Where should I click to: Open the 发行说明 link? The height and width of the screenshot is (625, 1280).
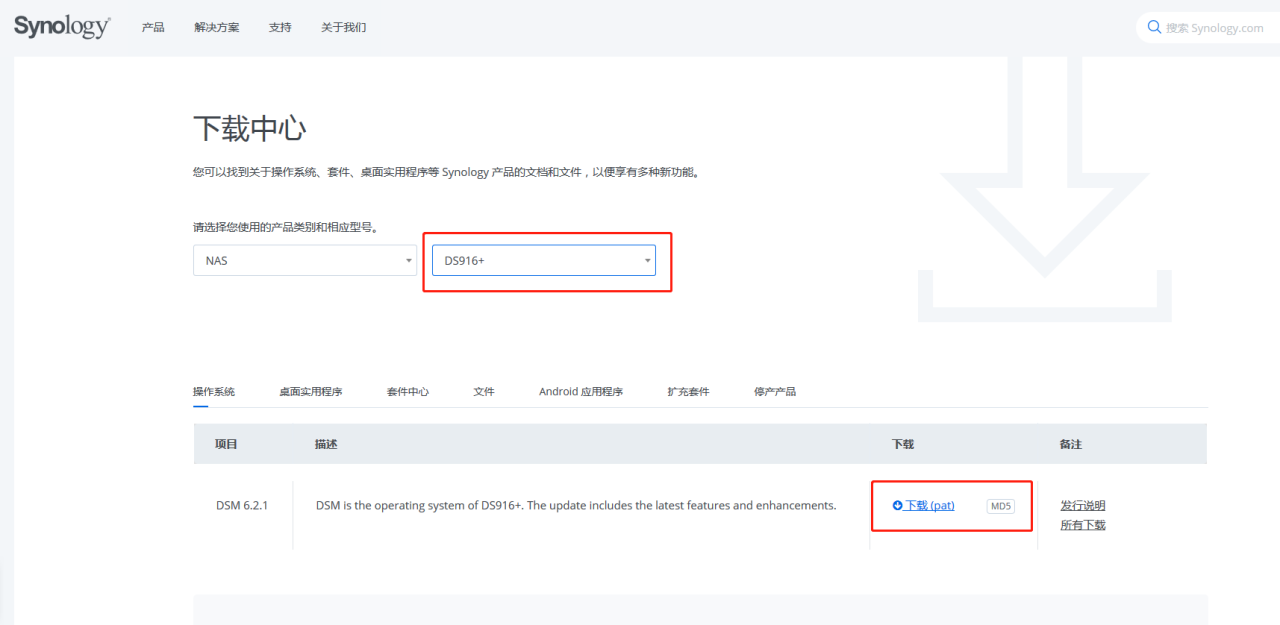(x=1082, y=505)
